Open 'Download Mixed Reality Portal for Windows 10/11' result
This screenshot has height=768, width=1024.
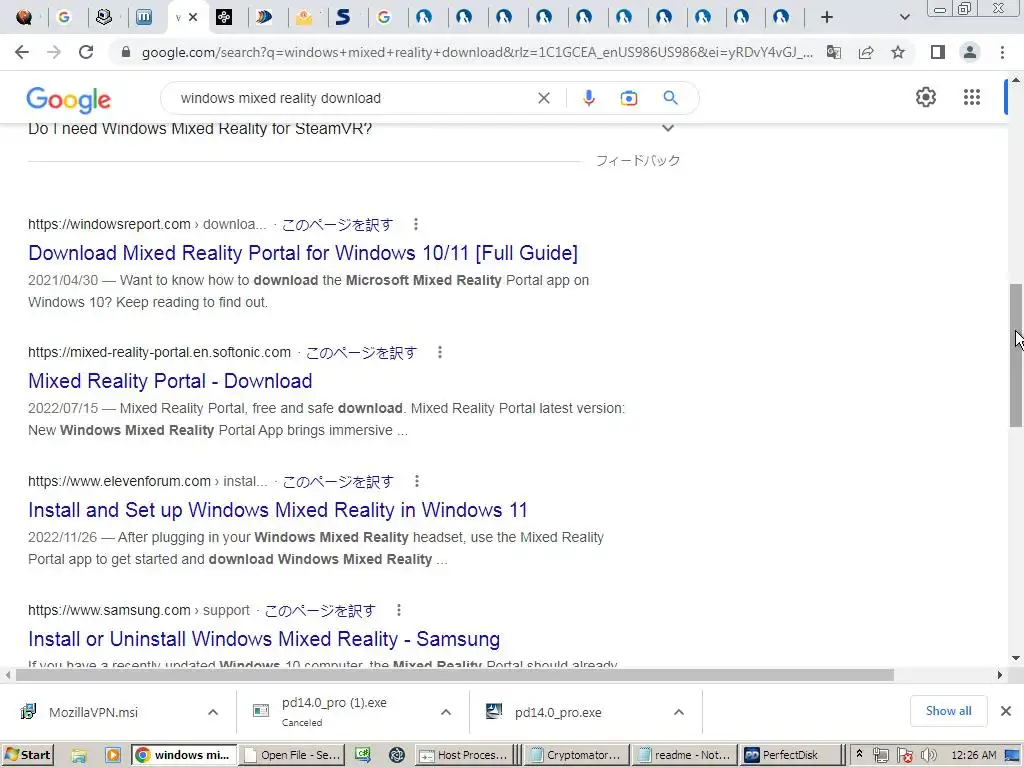tap(303, 253)
